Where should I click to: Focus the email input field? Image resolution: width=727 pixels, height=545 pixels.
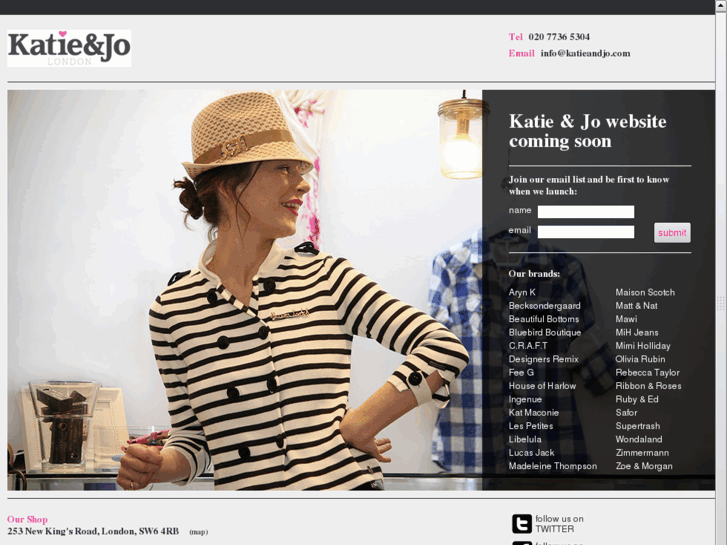tap(586, 232)
